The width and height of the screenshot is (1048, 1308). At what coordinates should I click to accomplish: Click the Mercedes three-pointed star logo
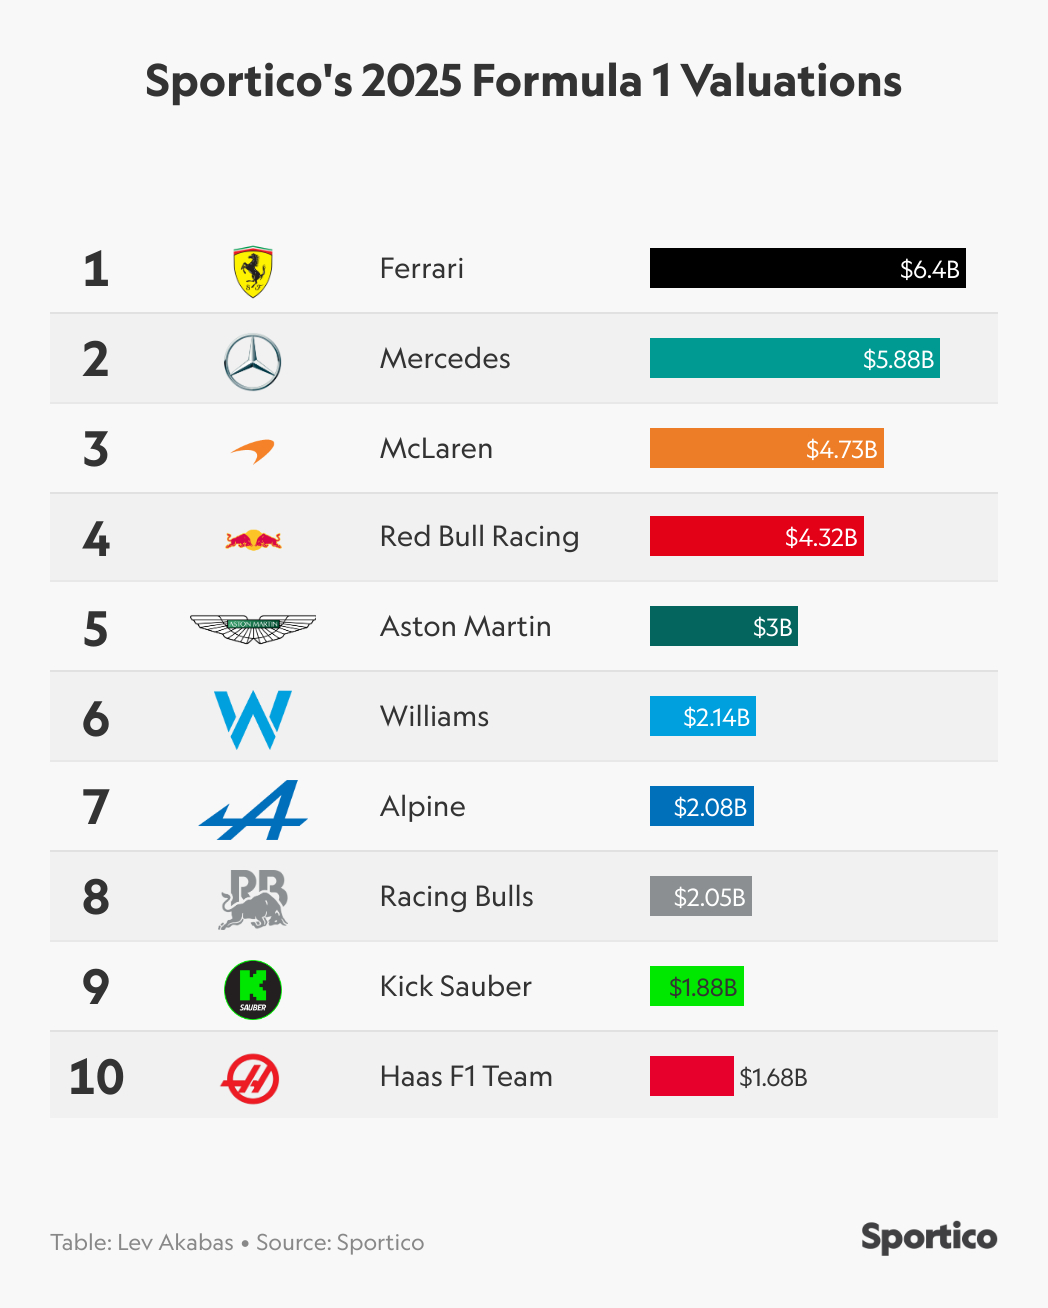253,361
